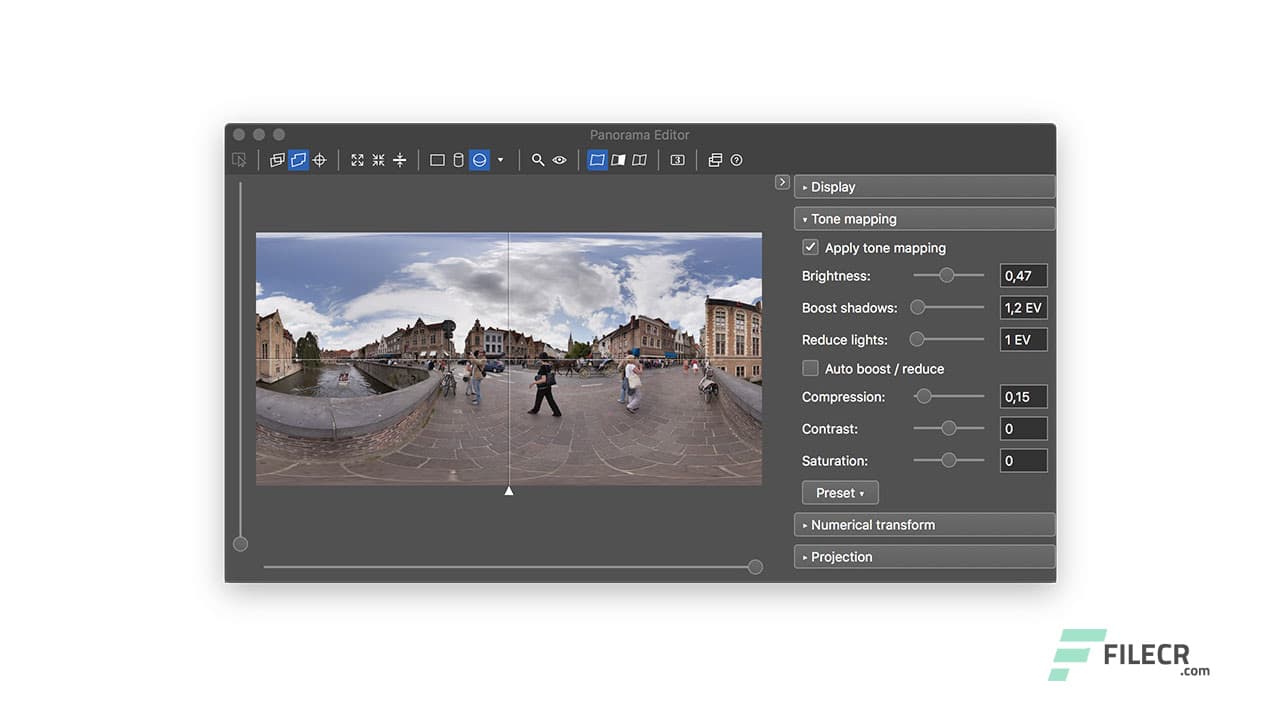Select the crosshair center-point tool
This screenshot has width=1280, height=720.
319,159
